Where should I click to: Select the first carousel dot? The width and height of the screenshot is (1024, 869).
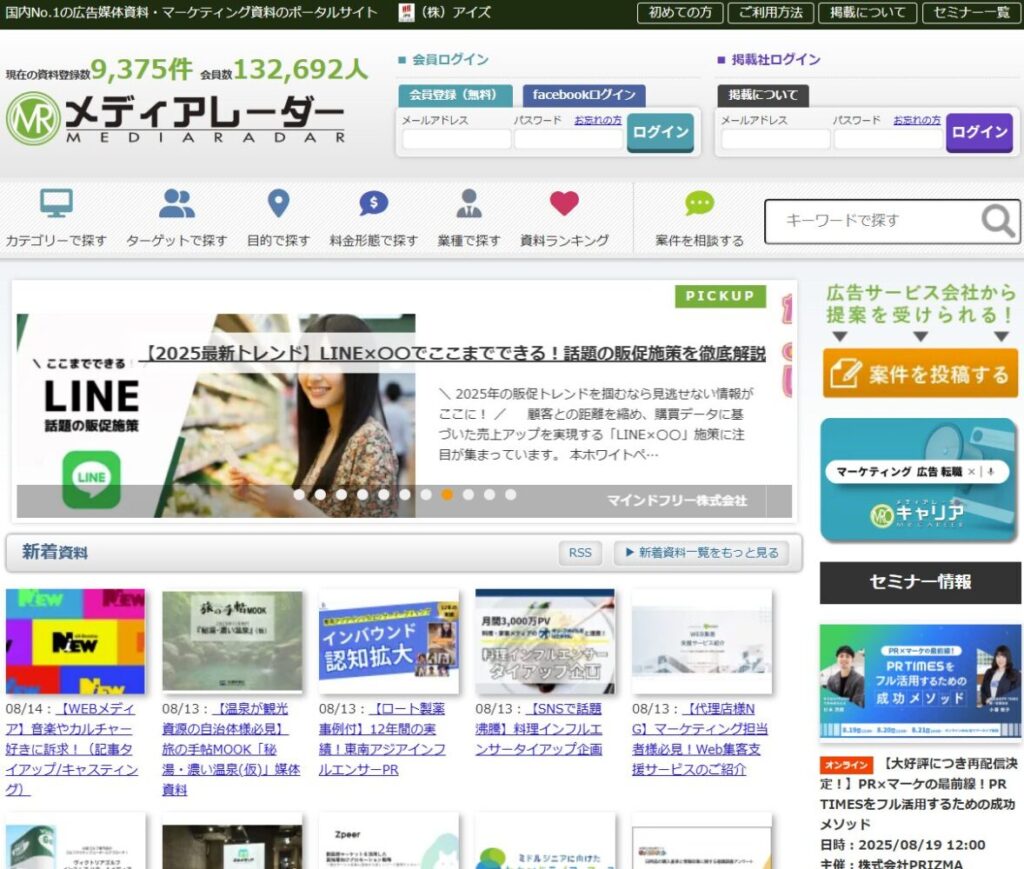click(299, 495)
